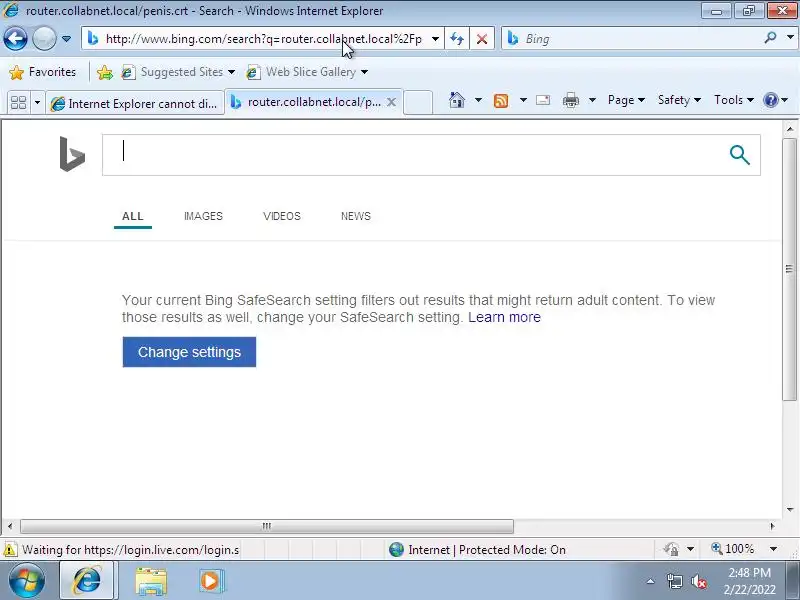Open the Page menu

(626, 100)
